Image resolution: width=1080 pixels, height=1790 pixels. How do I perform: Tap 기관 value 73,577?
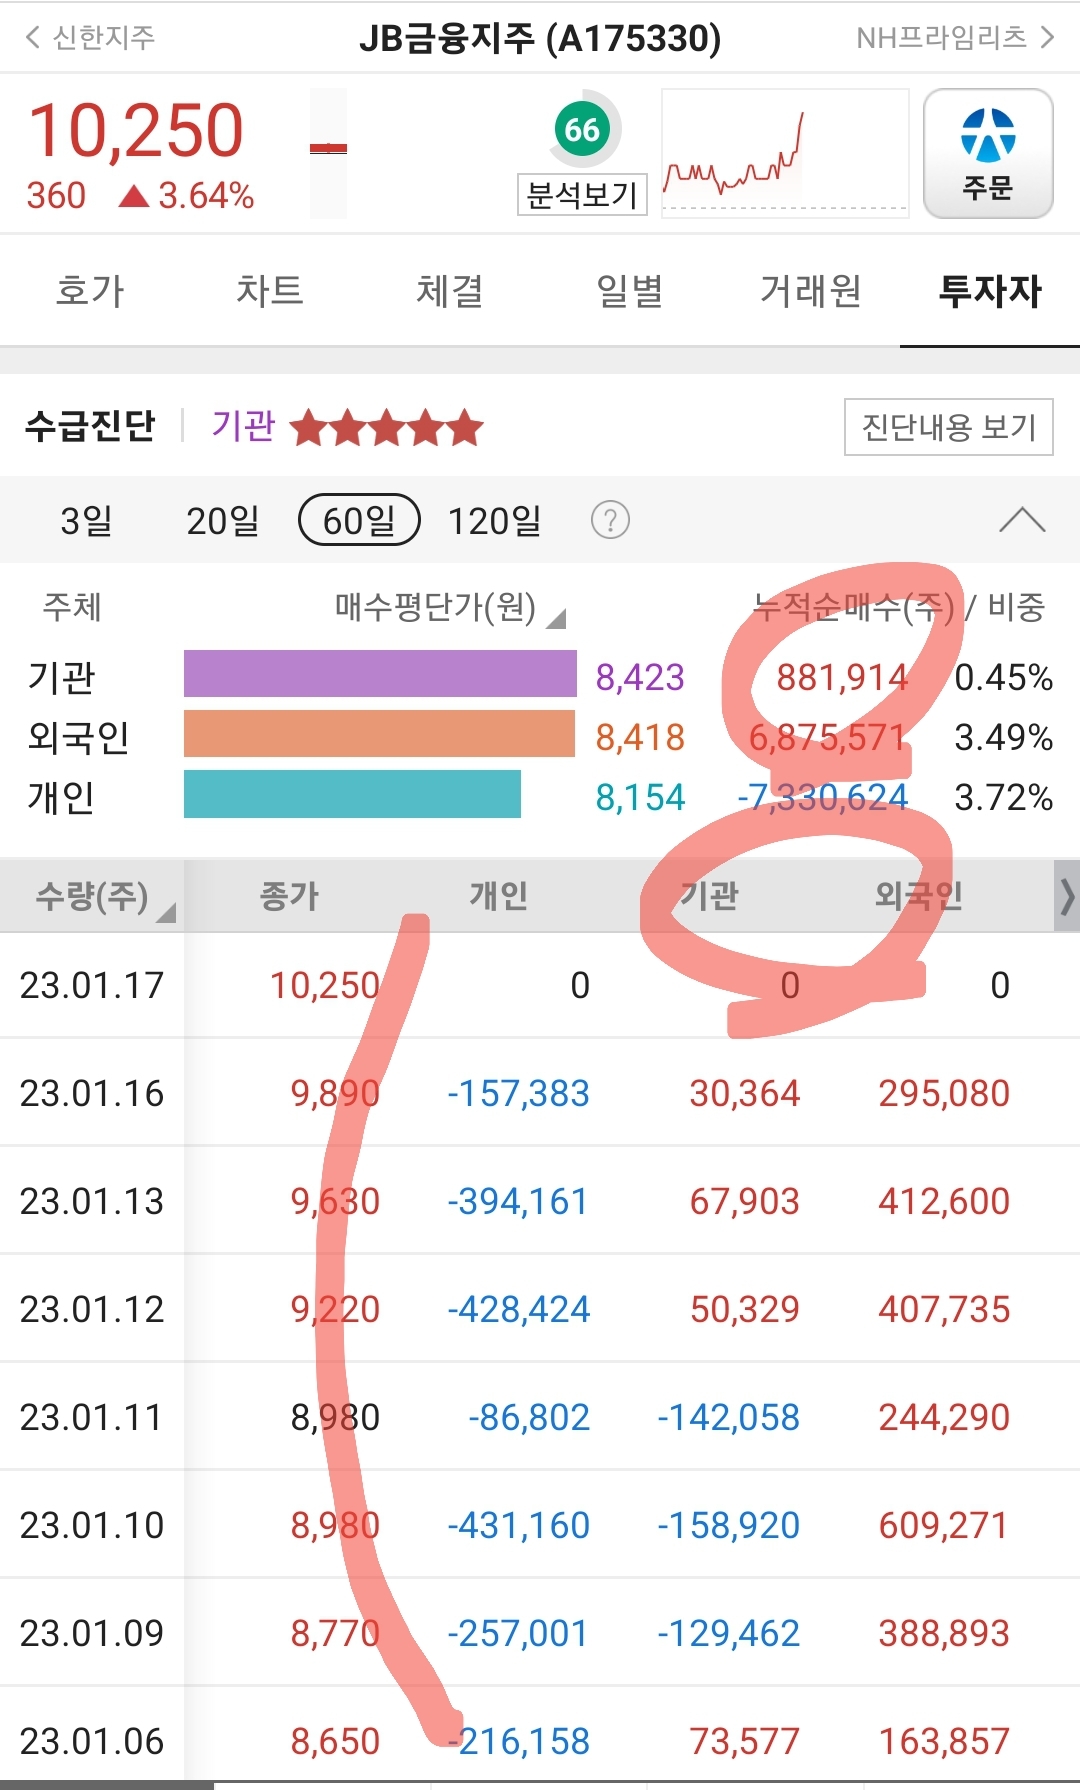[x=744, y=1741]
